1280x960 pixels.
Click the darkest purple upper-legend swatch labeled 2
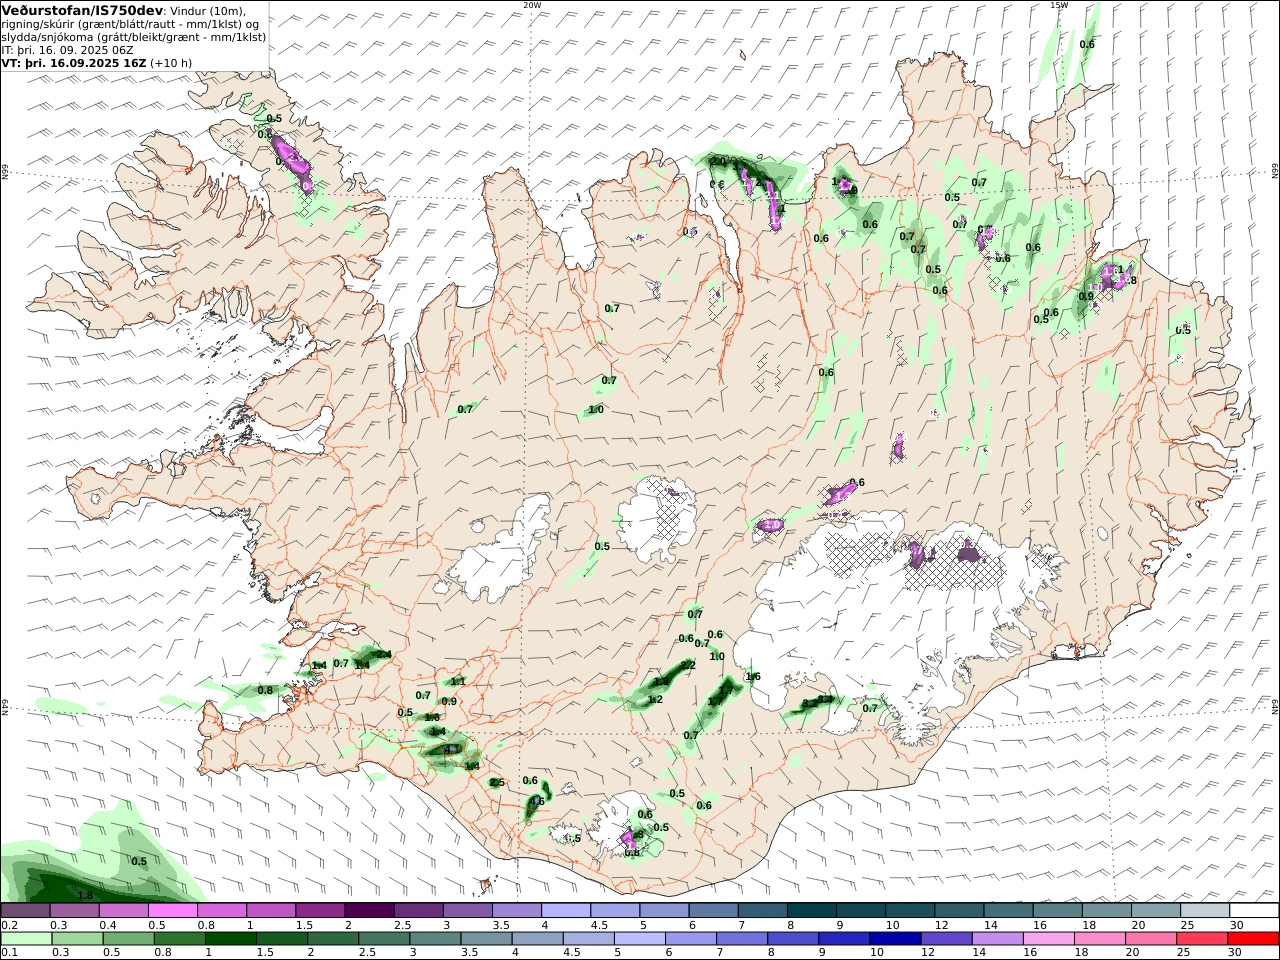[x=368, y=911]
